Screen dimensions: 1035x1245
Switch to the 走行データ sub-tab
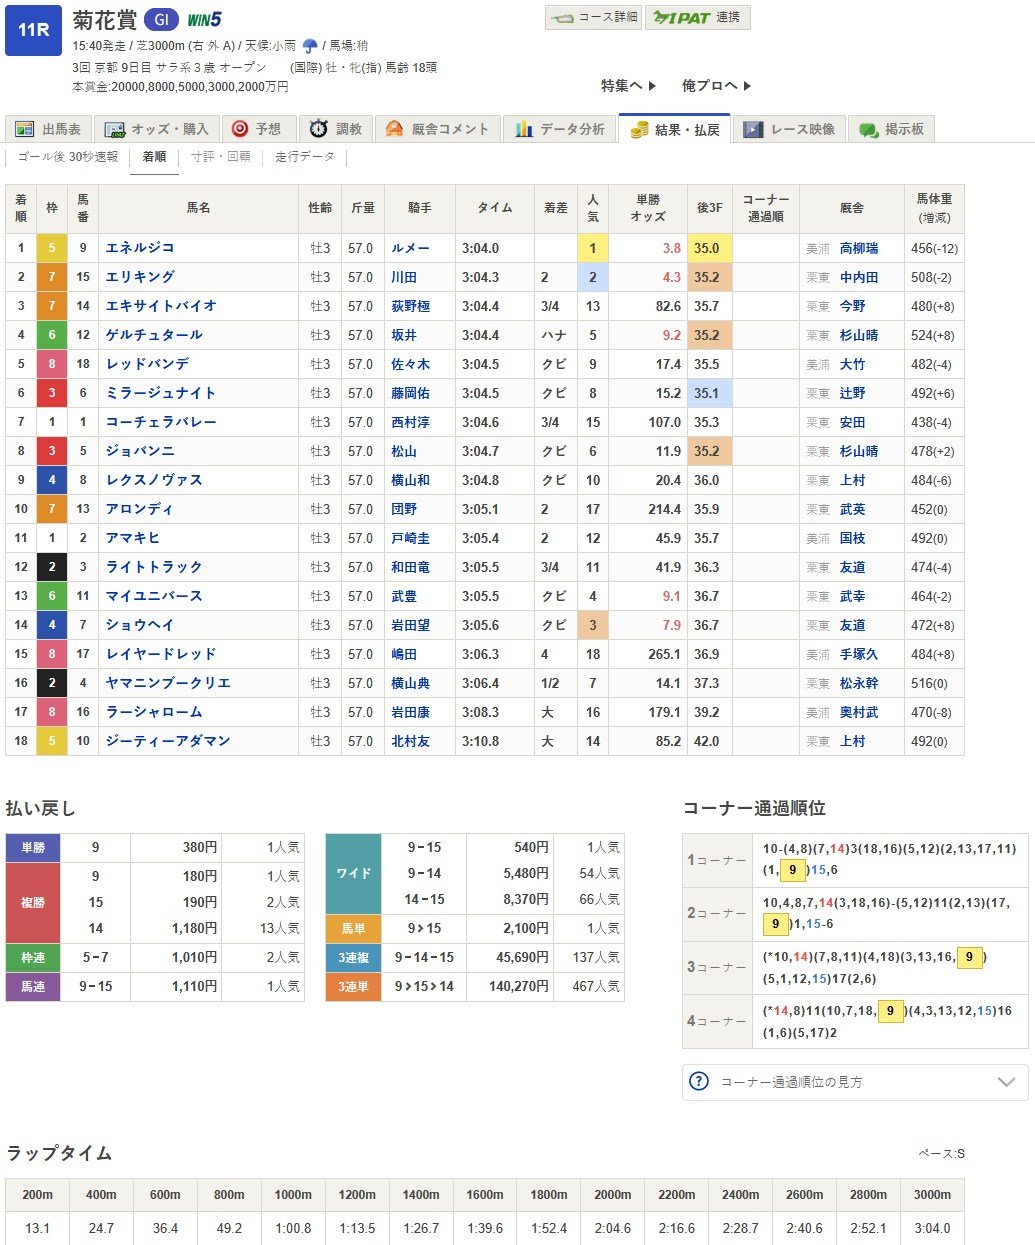coord(305,157)
